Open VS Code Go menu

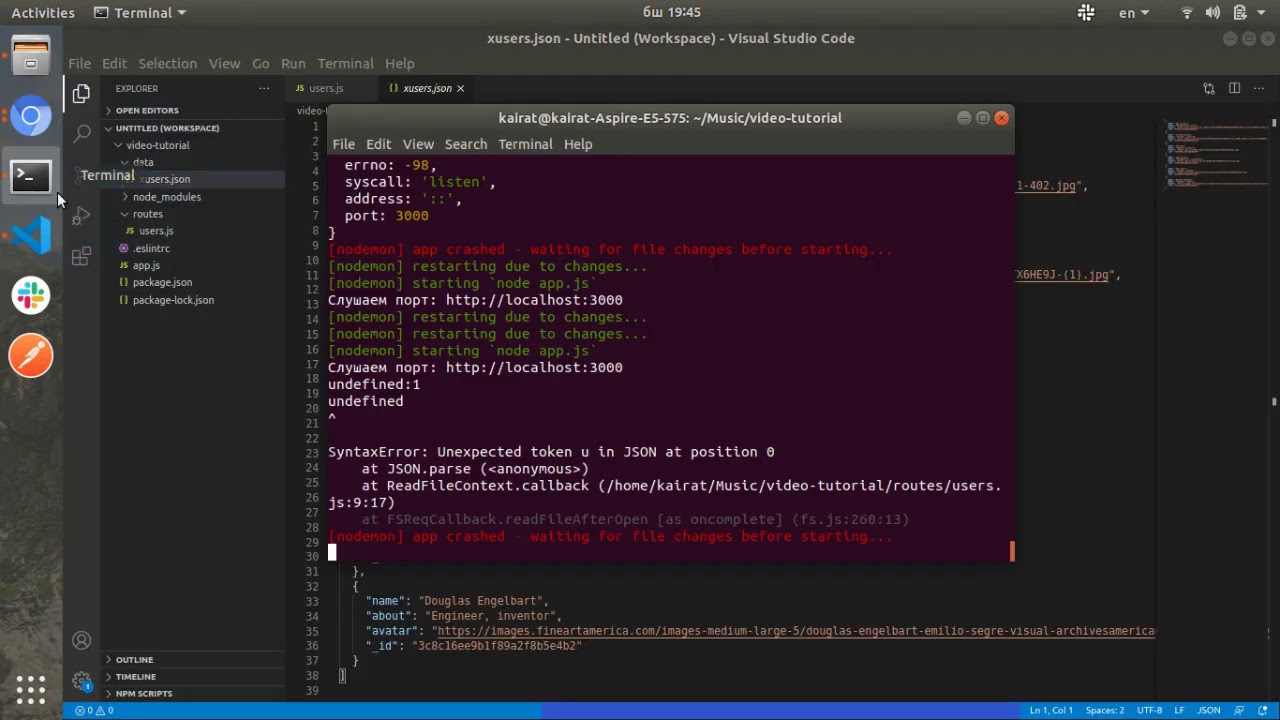click(x=260, y=63)
